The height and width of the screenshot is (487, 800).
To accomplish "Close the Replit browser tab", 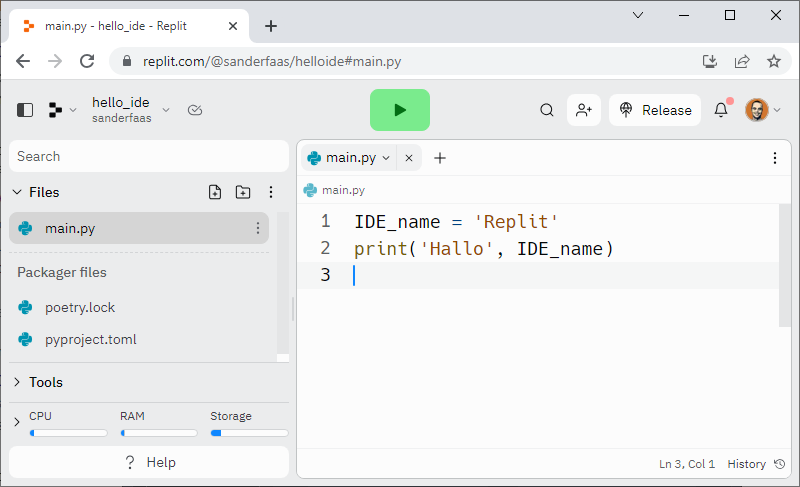I will 233,26.
